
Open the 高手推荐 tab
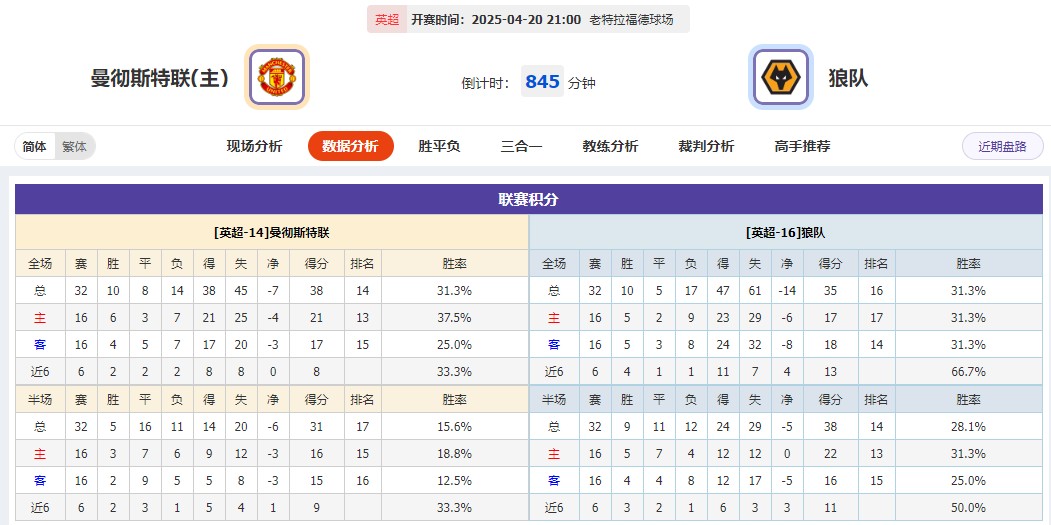tap(802, 146)
